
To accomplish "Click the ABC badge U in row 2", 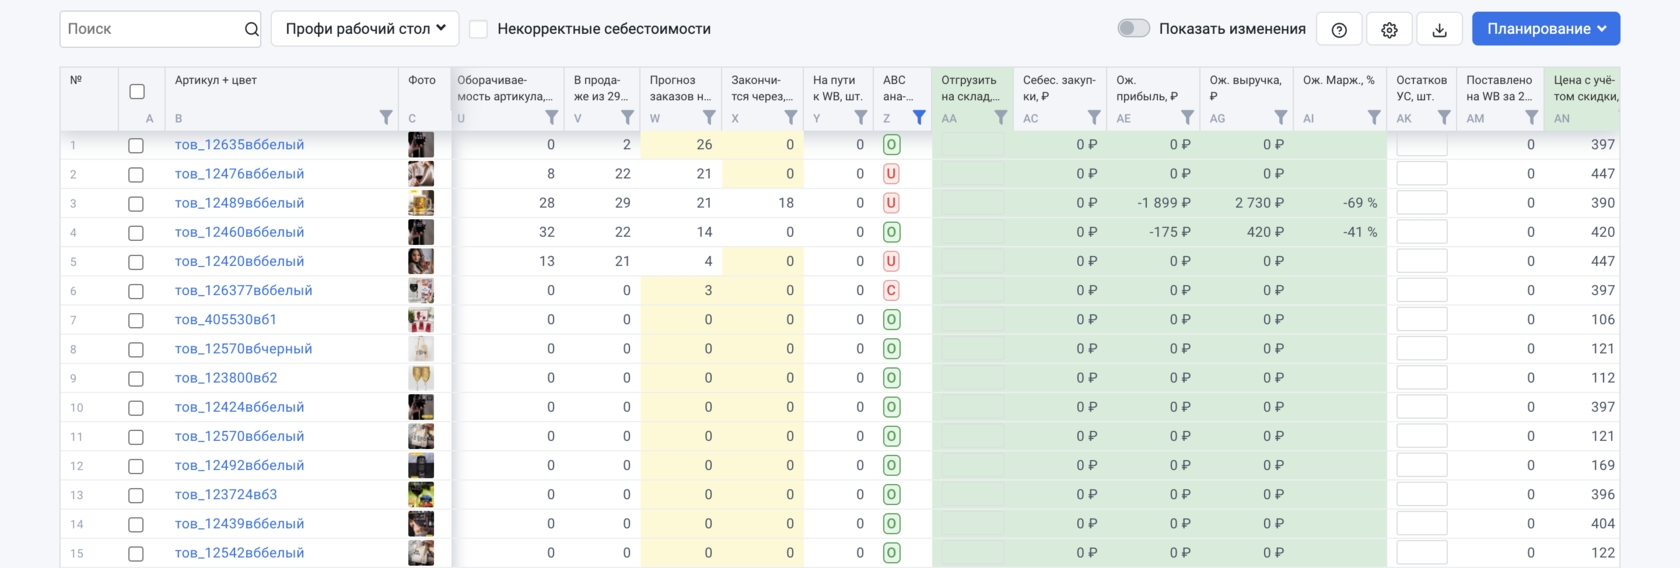I will click(891, 174).
